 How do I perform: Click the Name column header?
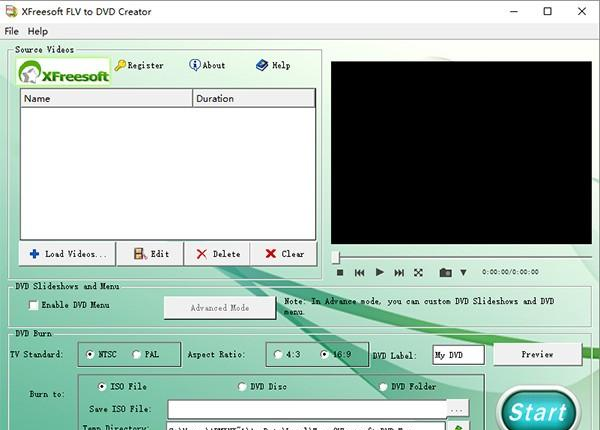(x=106, y=98)
